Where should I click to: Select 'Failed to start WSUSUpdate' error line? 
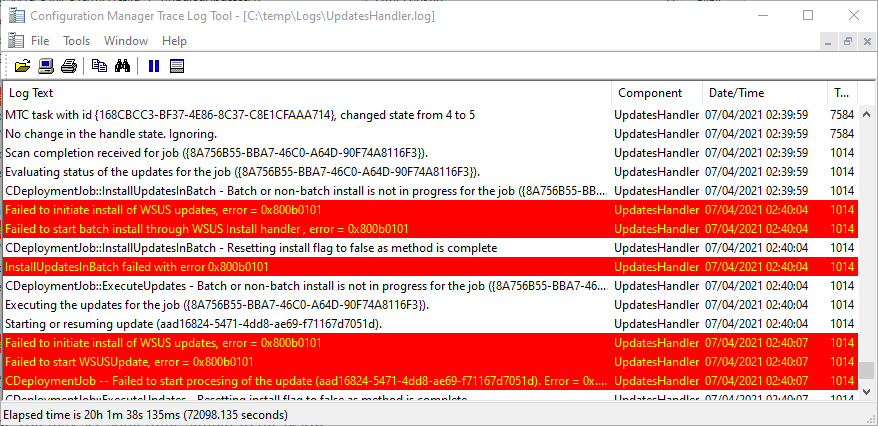[x=430, y=362]
